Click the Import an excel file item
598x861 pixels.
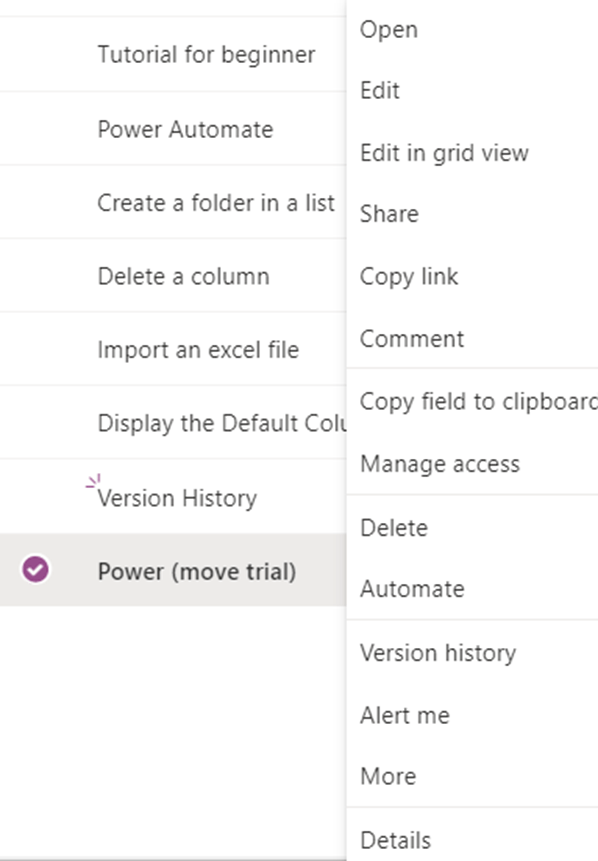click(x=198, y=350)
